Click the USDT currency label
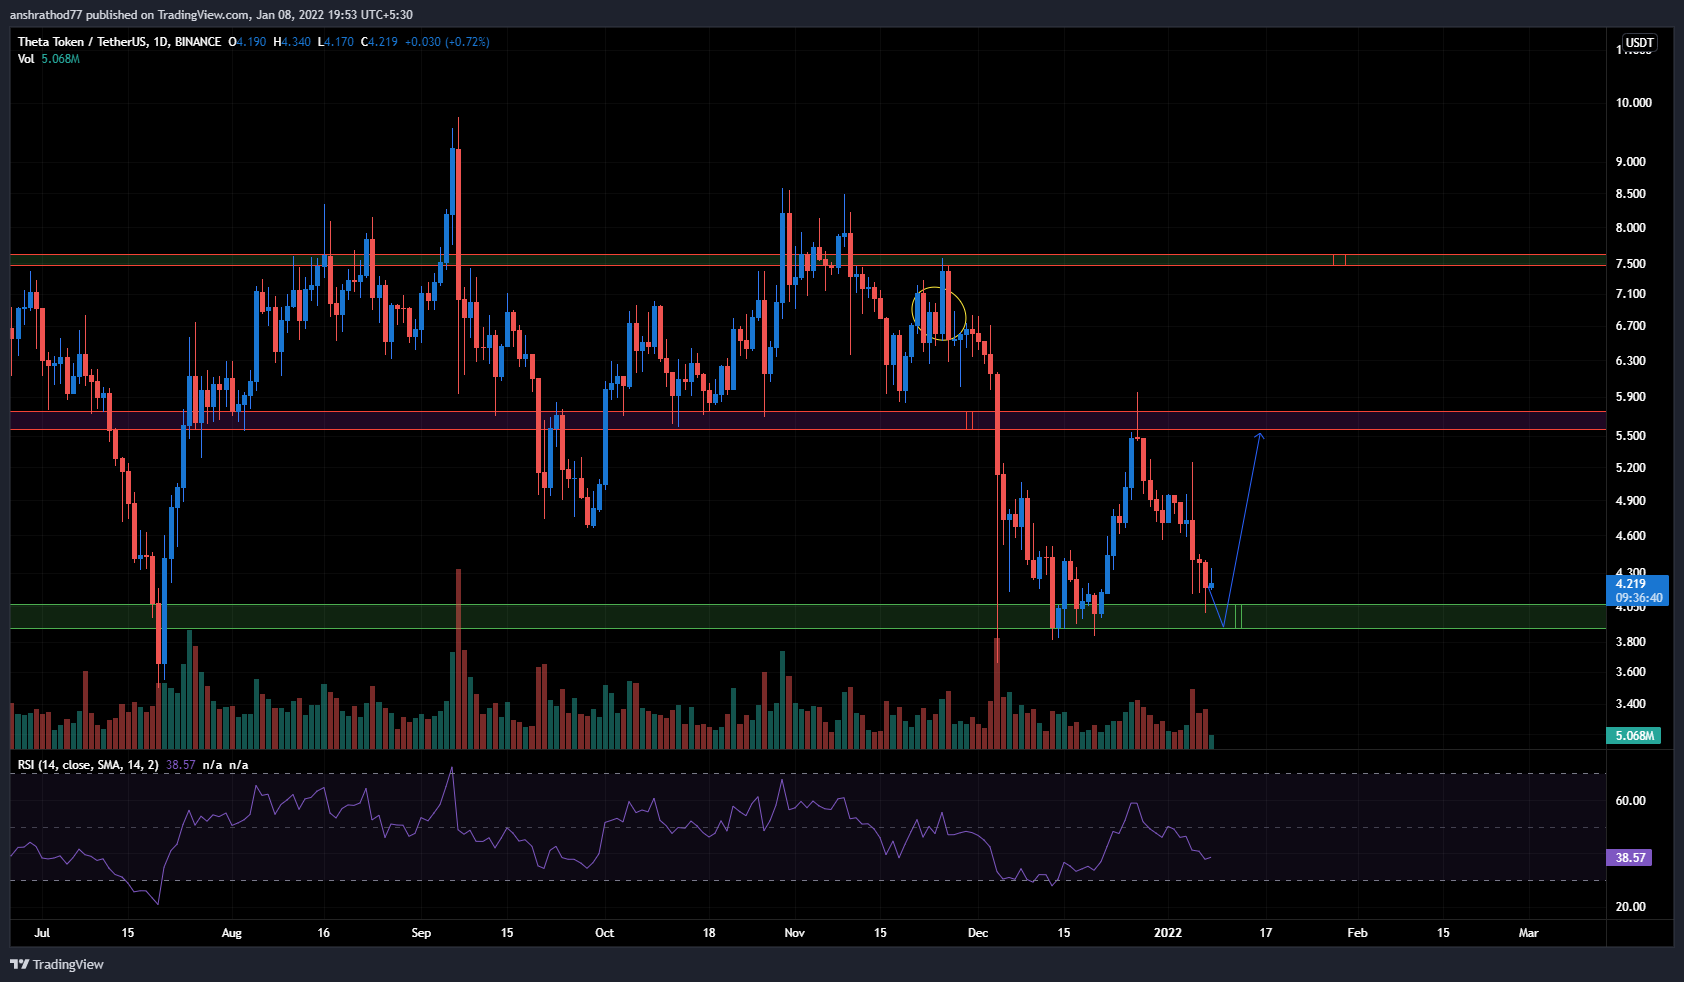The height and width of the screenshot is (982, 1684). (x=1639, y=43)
